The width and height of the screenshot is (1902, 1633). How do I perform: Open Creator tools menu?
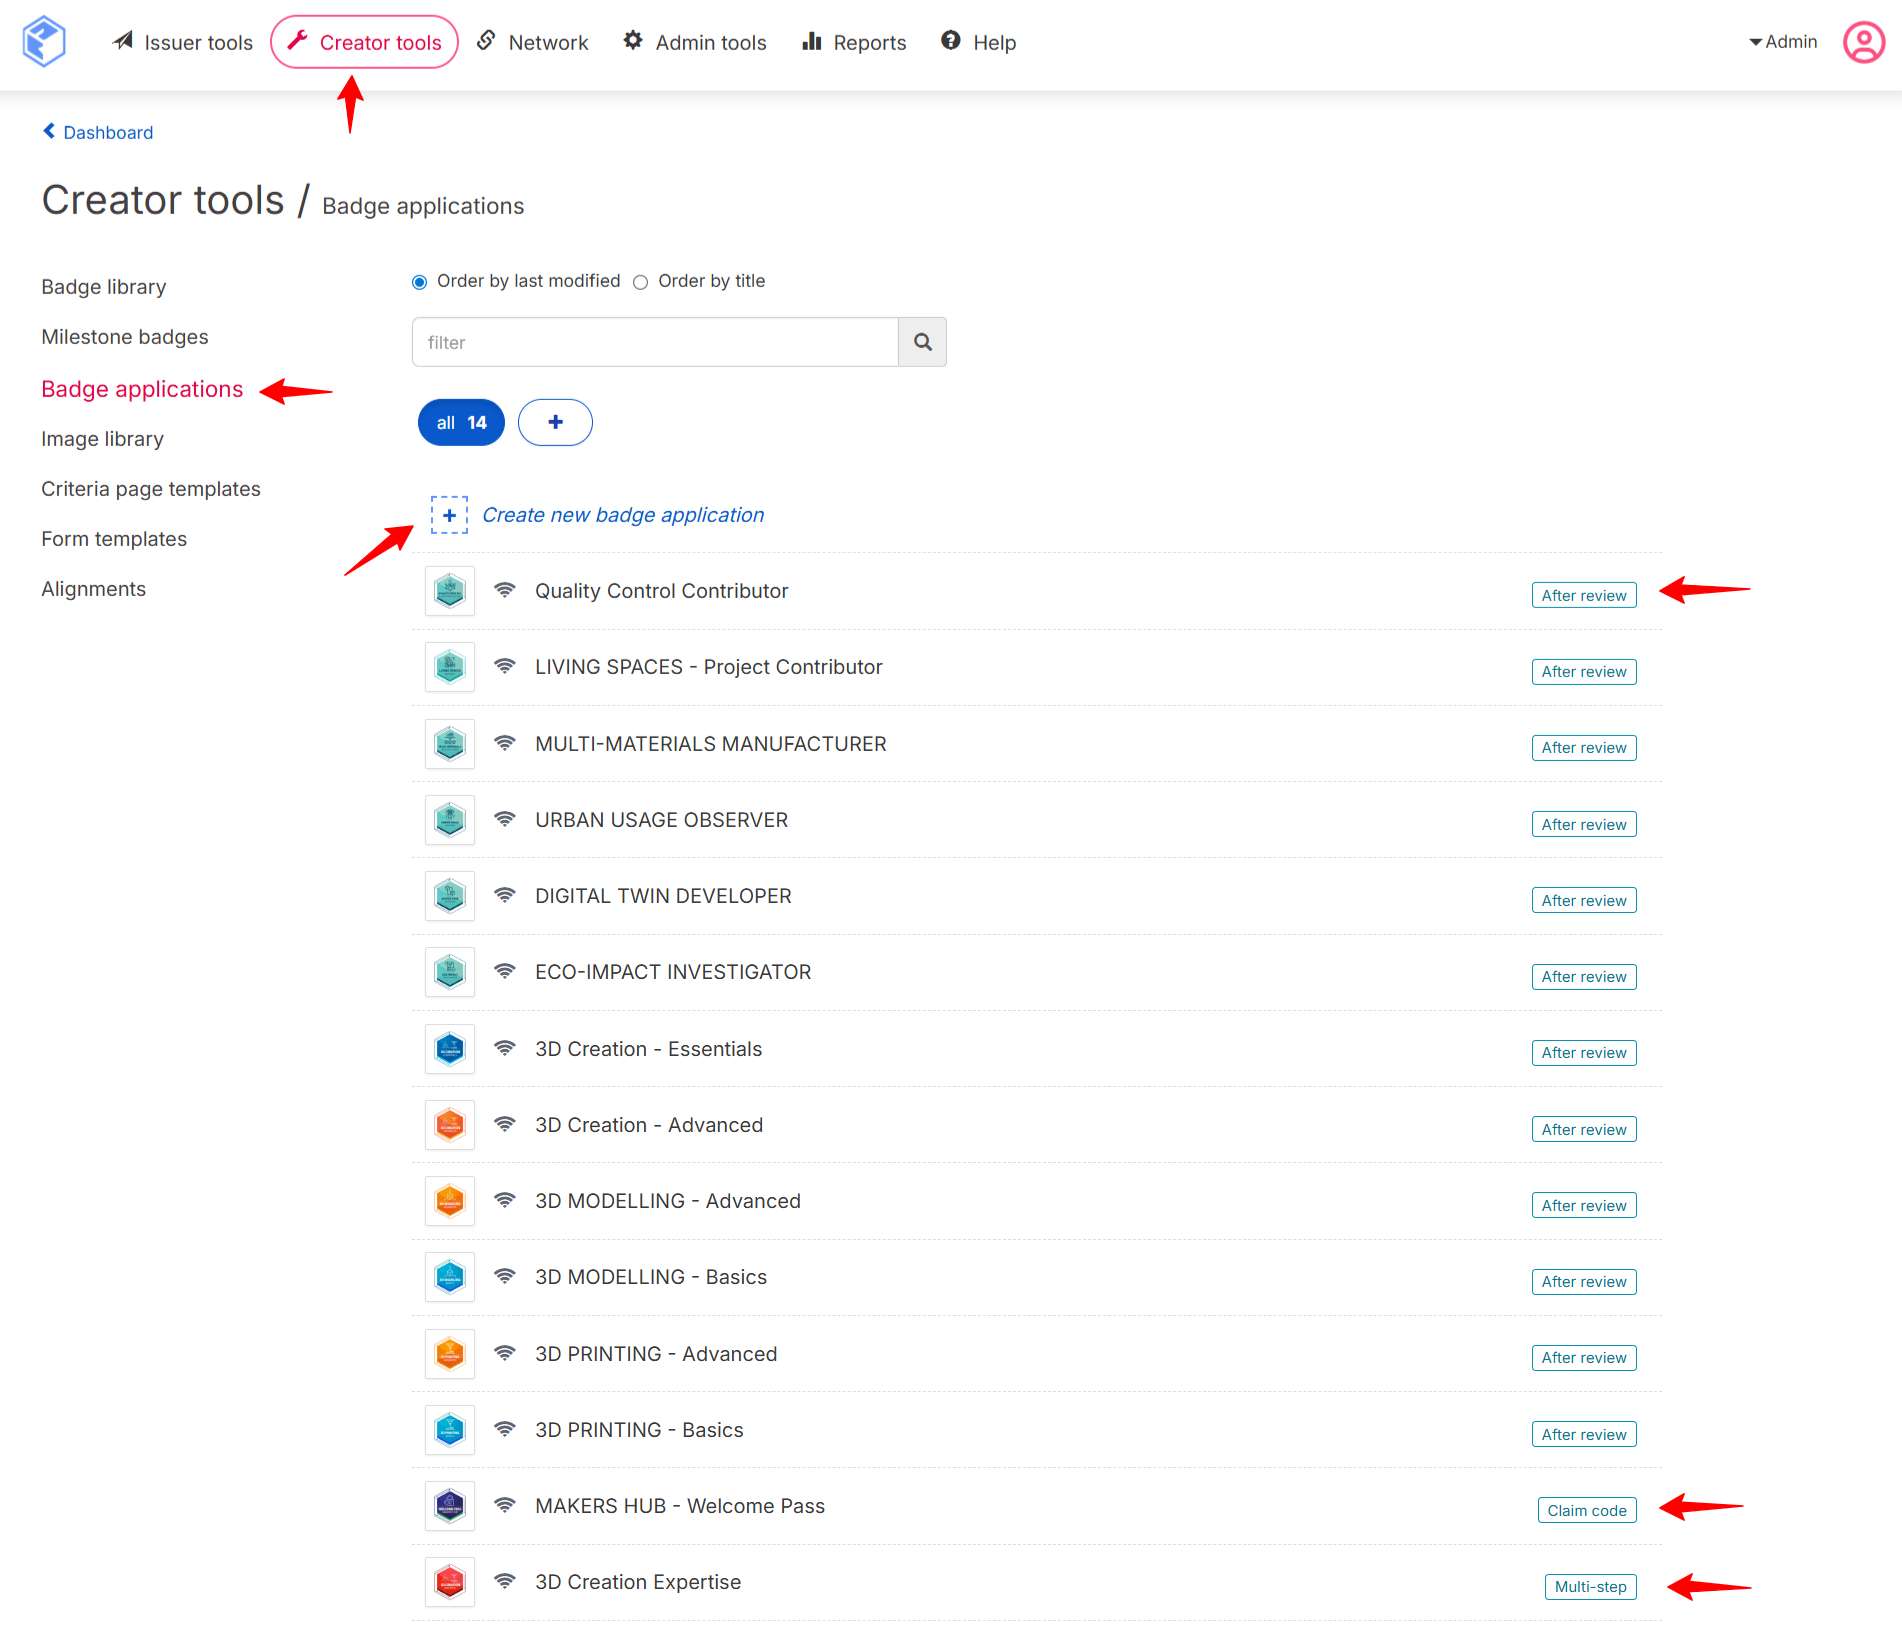[364, 42]
